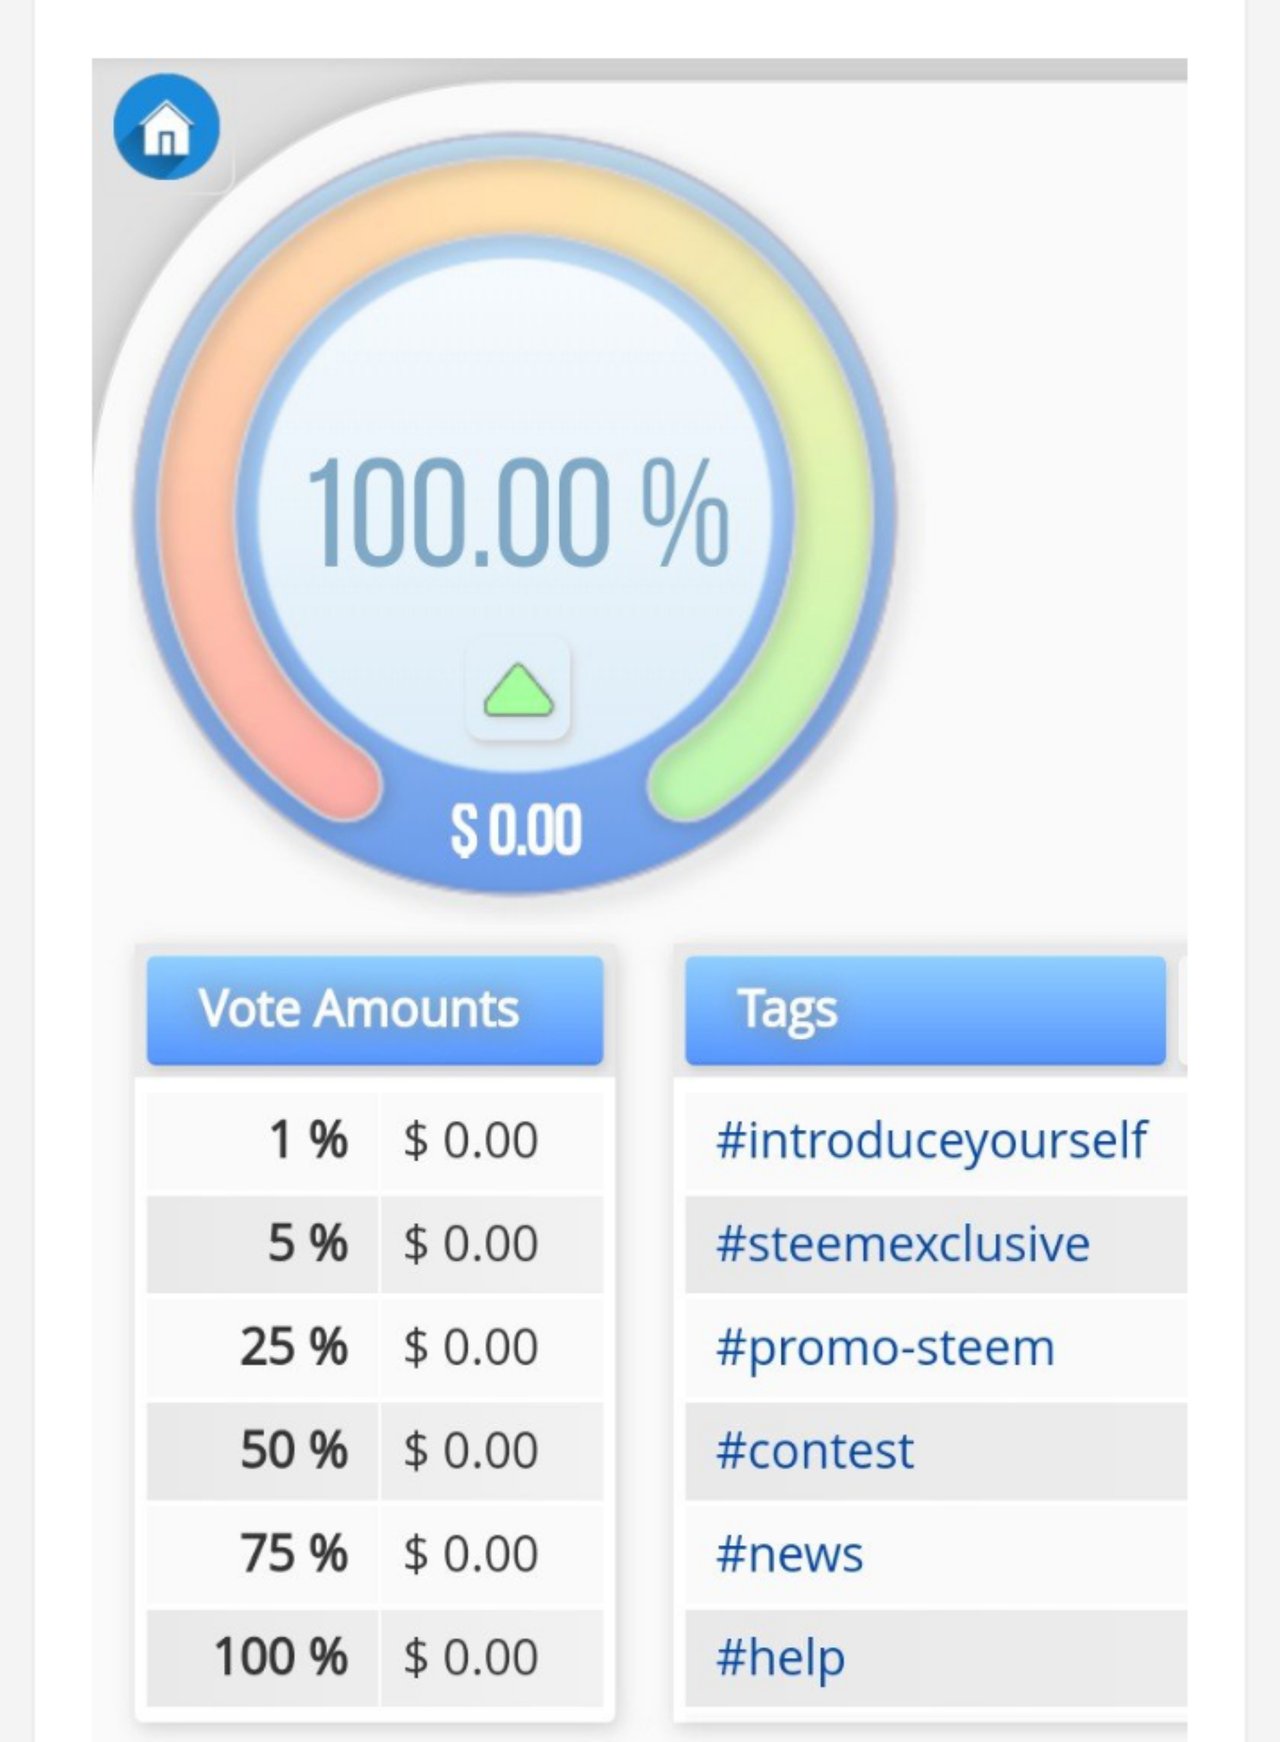Click the 50 % vote amount row
This screenshot has width=1280, height=1742.
pyautogui.click(x=375, y=1451)
